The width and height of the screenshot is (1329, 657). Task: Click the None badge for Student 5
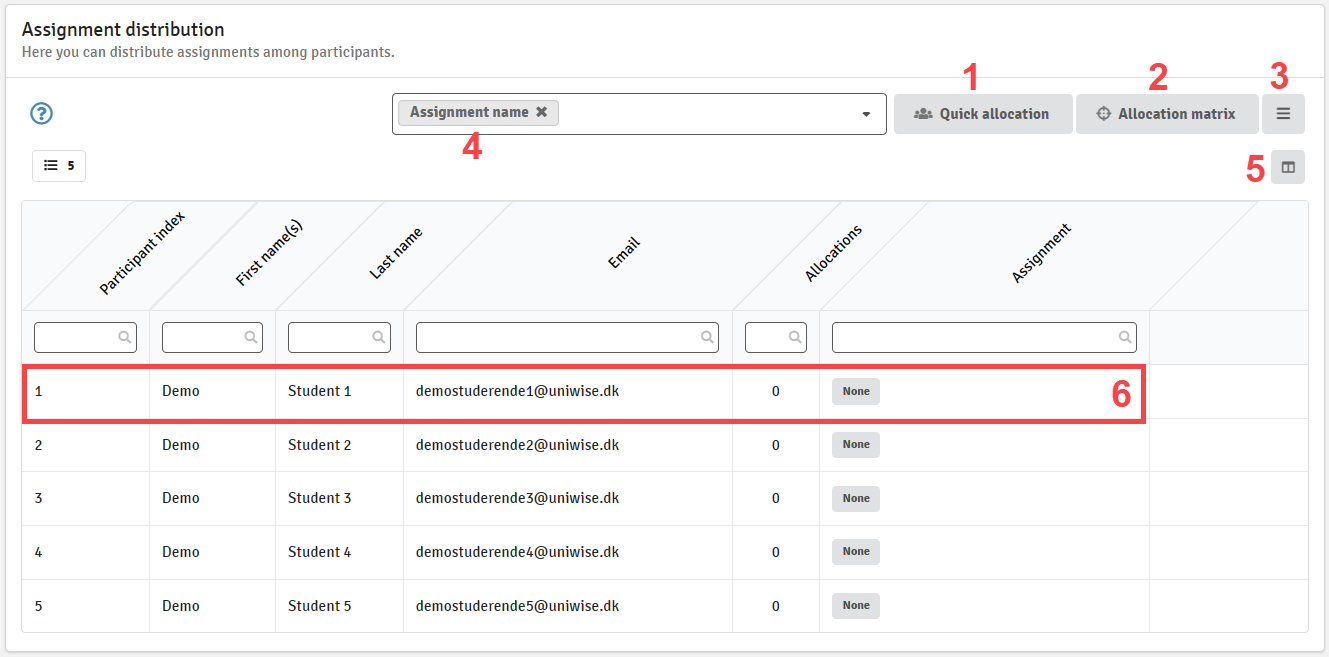[856, 605]
